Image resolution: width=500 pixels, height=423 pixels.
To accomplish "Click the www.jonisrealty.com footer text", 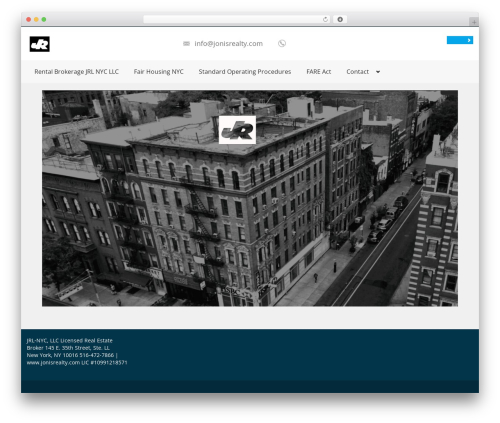I will (x=53, y=362).
